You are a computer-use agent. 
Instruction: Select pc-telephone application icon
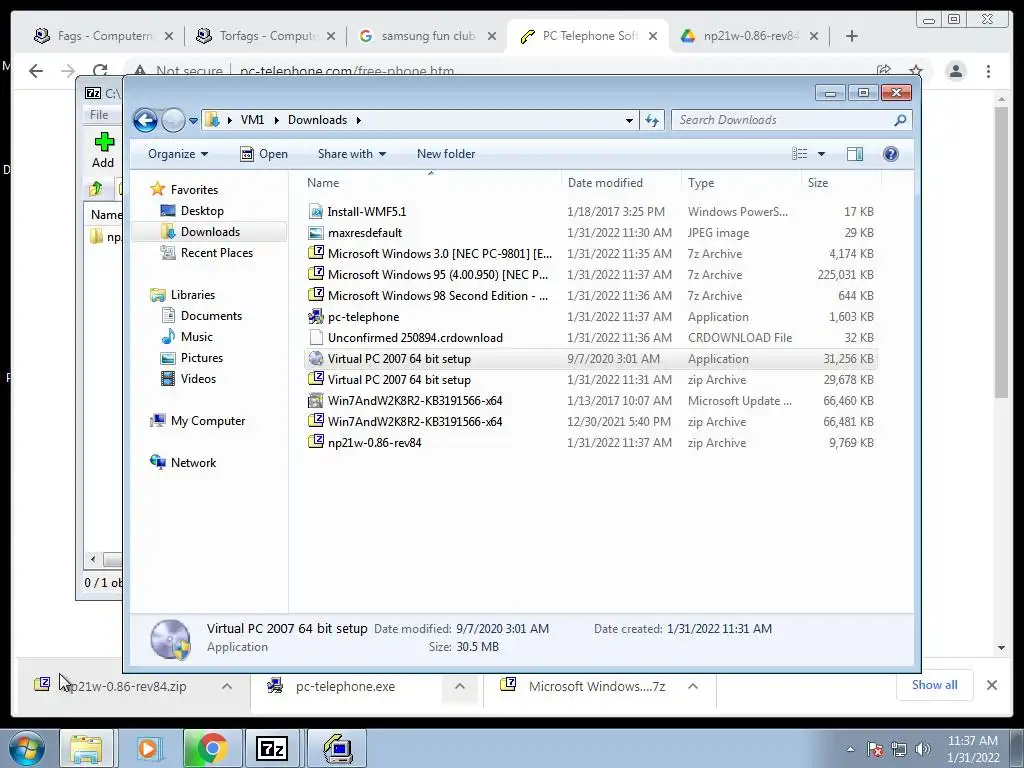(316, 317)
